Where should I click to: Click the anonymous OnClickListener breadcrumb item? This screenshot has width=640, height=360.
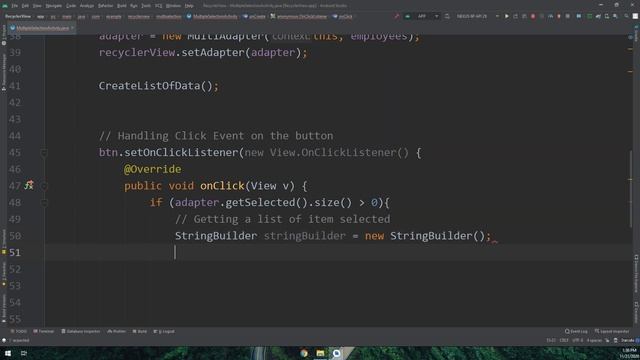(x=299, y=17)
